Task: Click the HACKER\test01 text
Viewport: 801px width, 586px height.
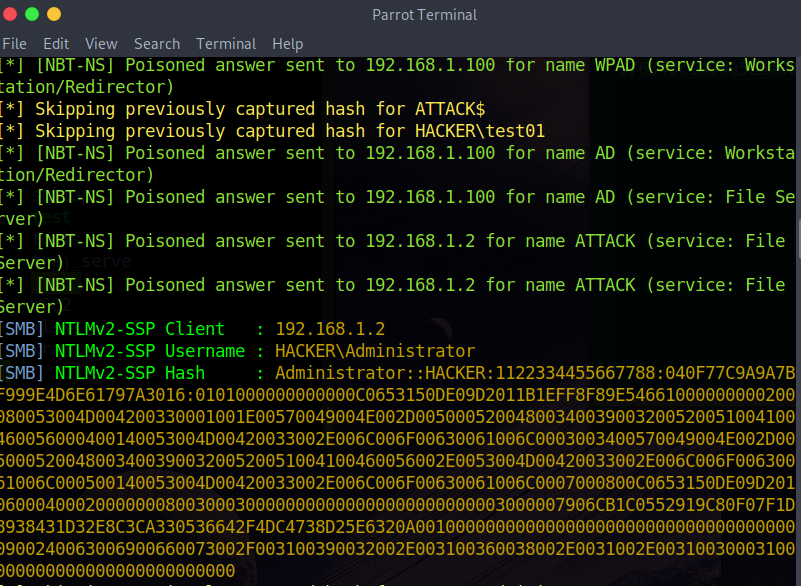Action: [480, 131]
